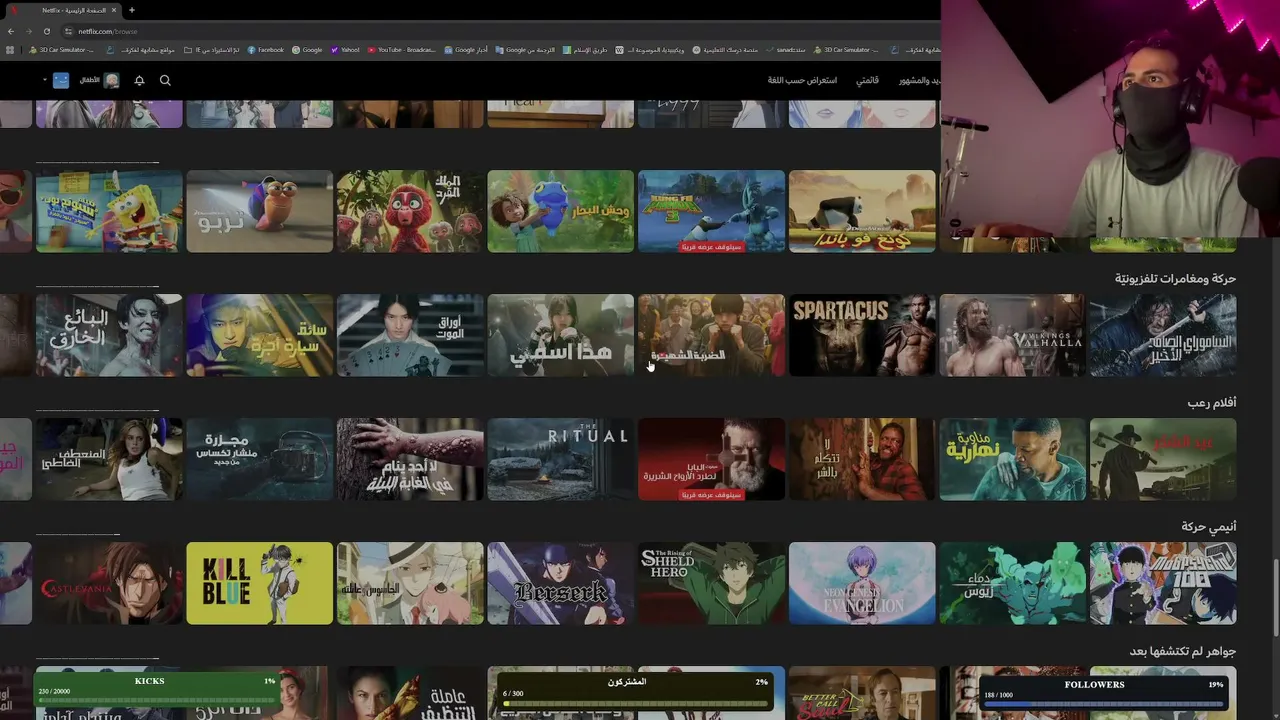Open the apps grid in bookmarks bar

11,50
